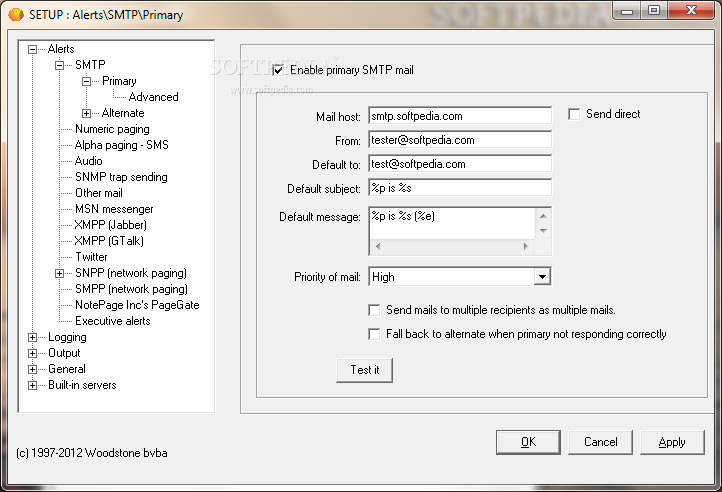This screenshot has height=492, width=722.
Task: Expand the Logging tree node
Action: (32, 337)
